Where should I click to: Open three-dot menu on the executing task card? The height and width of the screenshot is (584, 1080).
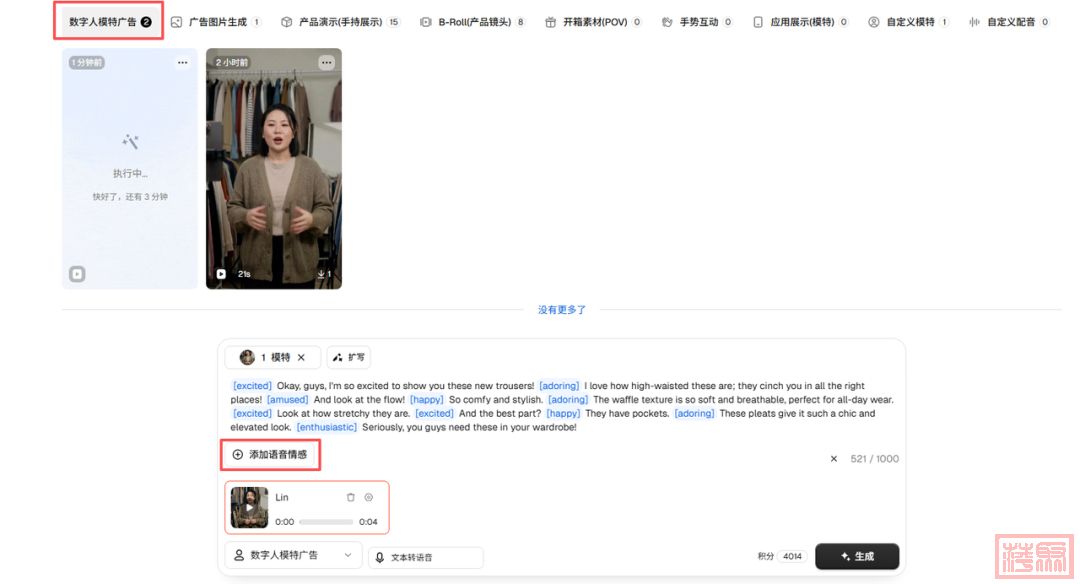coord(182,63)
